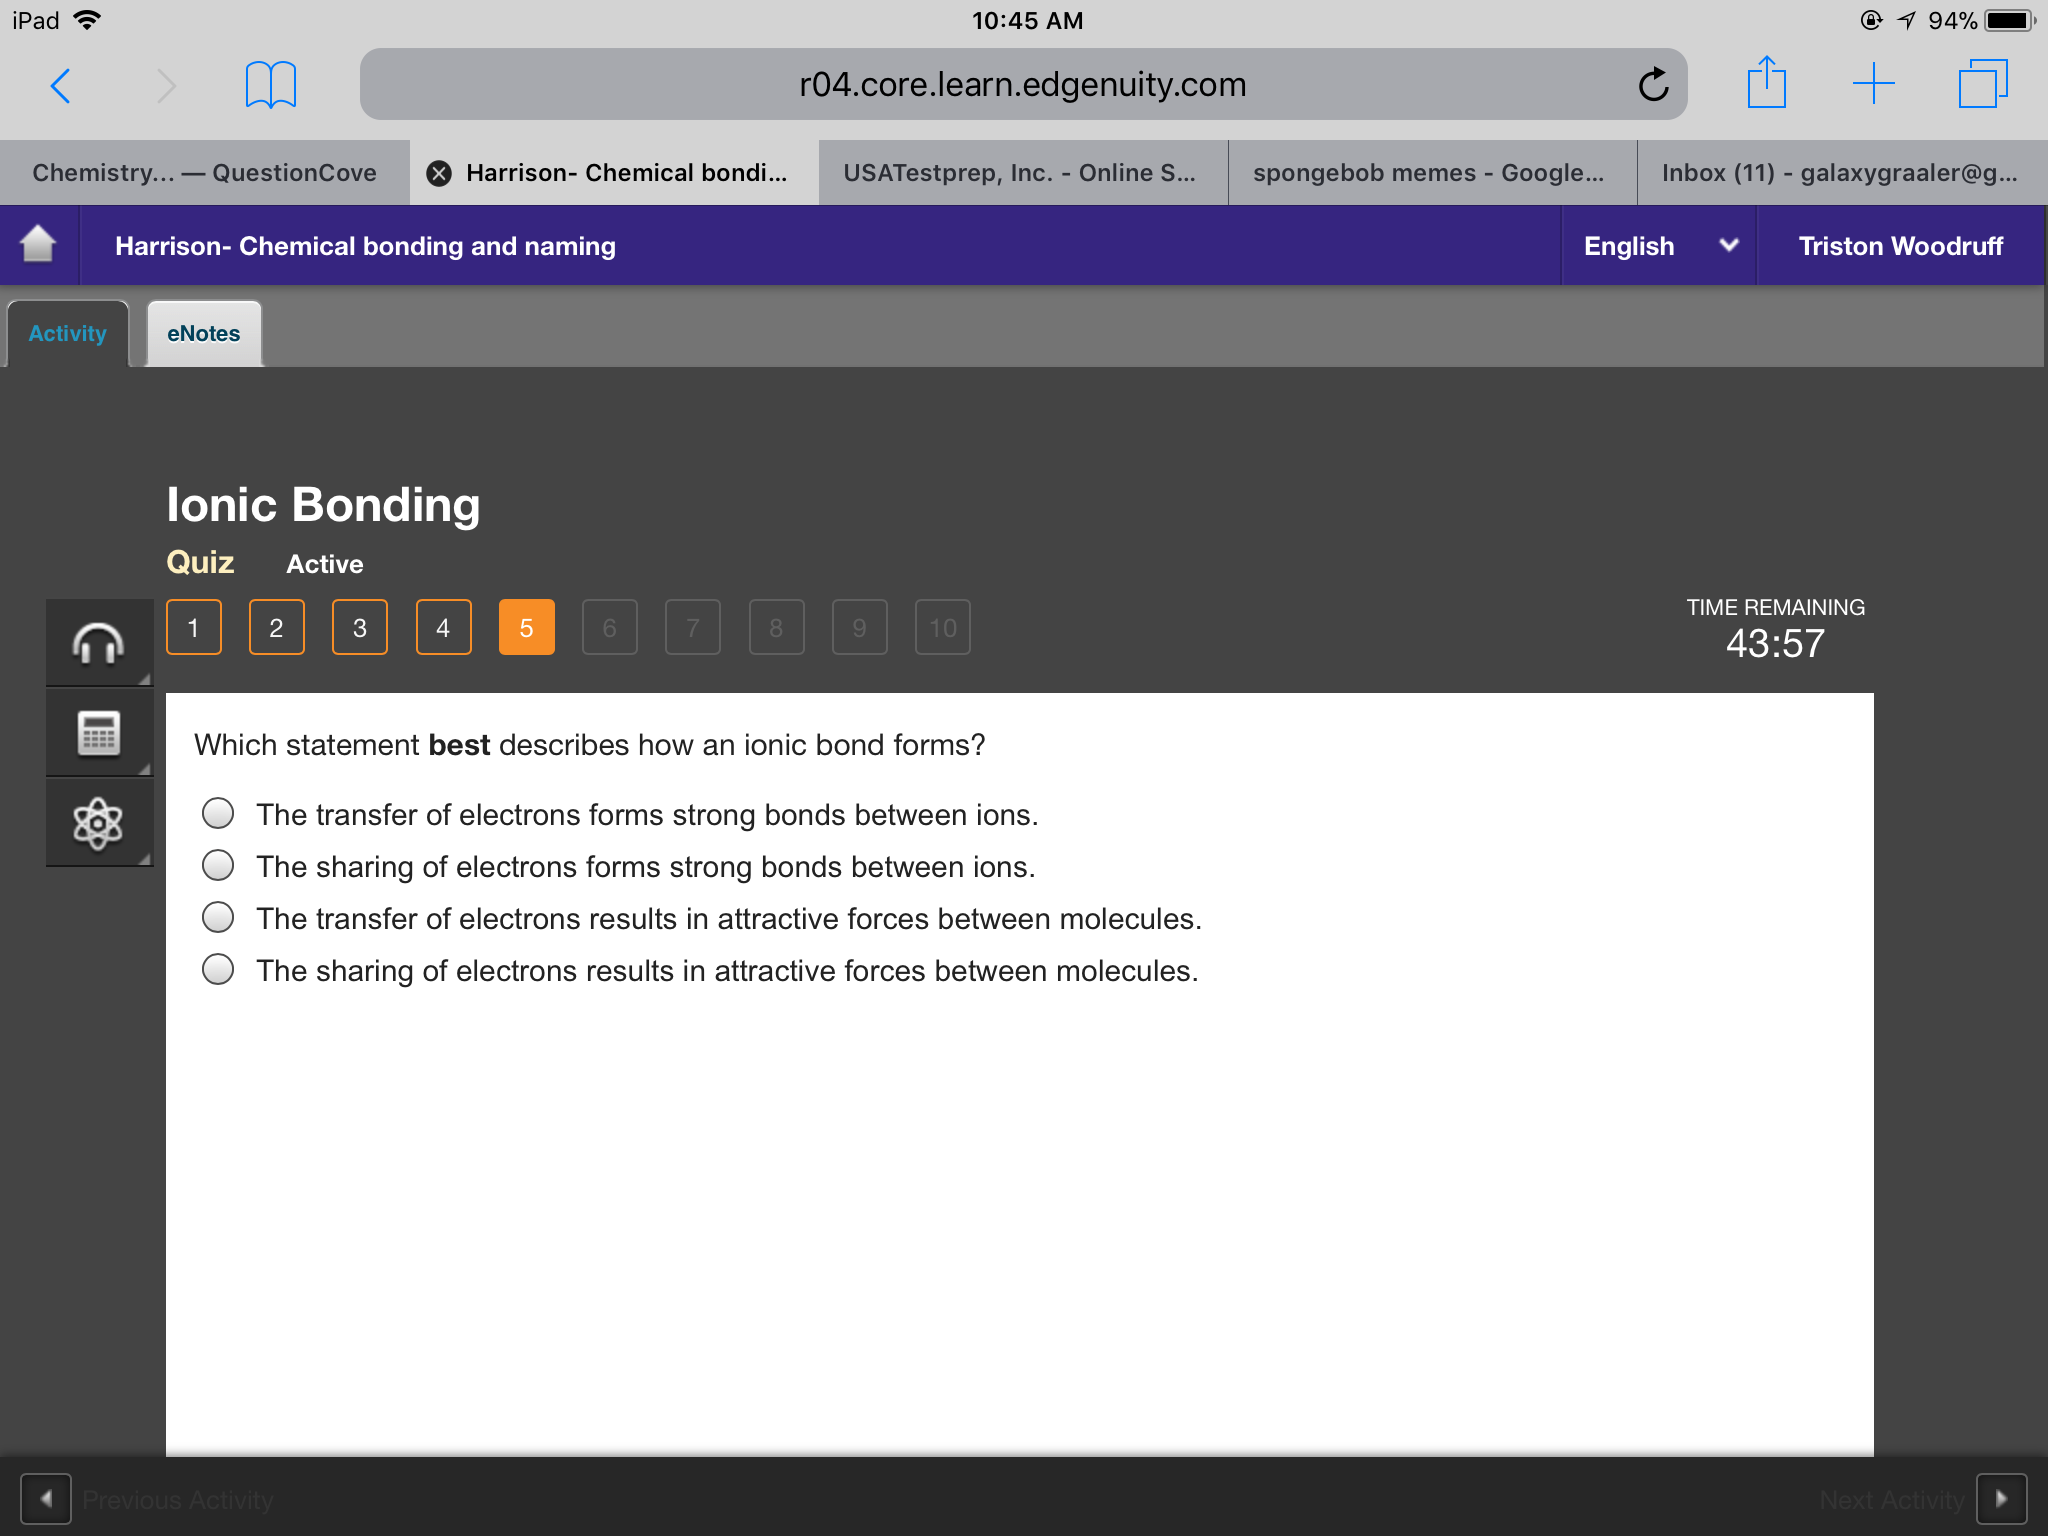Go to quiz question 1
2048x1536 pixels.
pyautogui.click(x=194, y=627)
